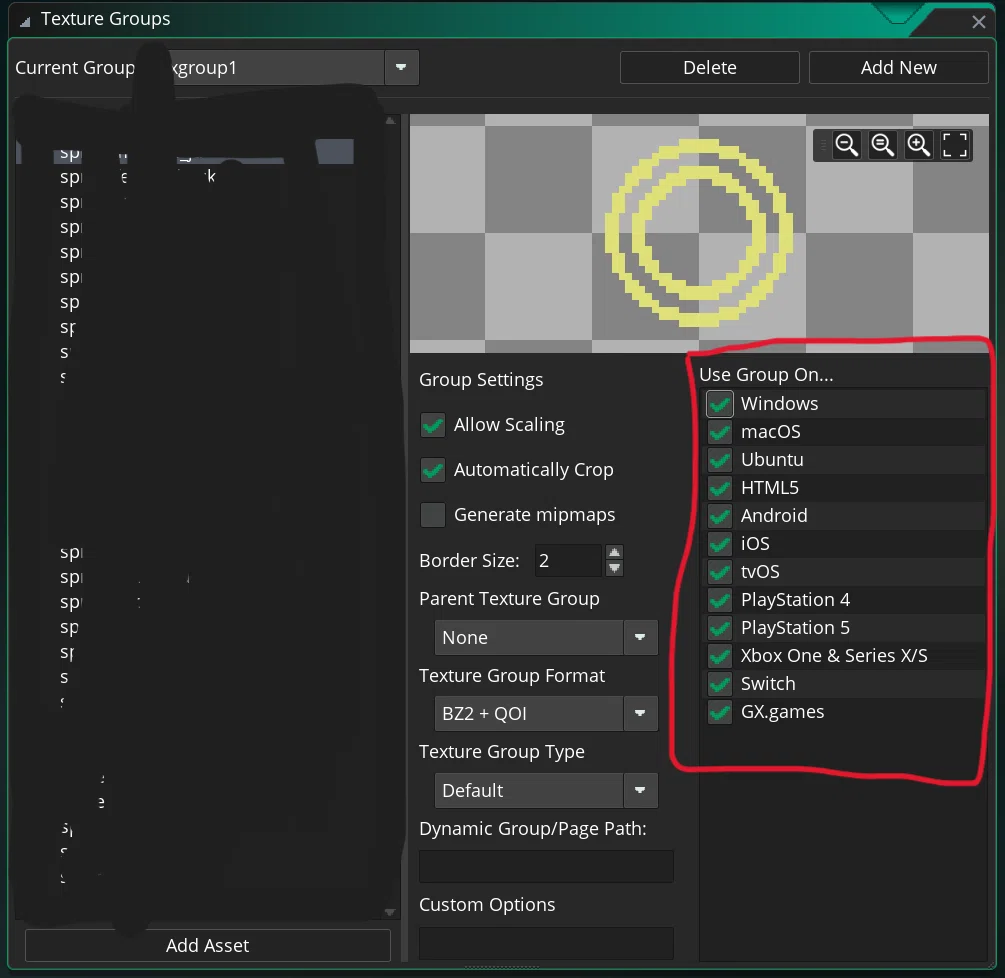The image size is (1005, 978).
Task: Click the Custom Options input field
Action: [x=546, y=943]
